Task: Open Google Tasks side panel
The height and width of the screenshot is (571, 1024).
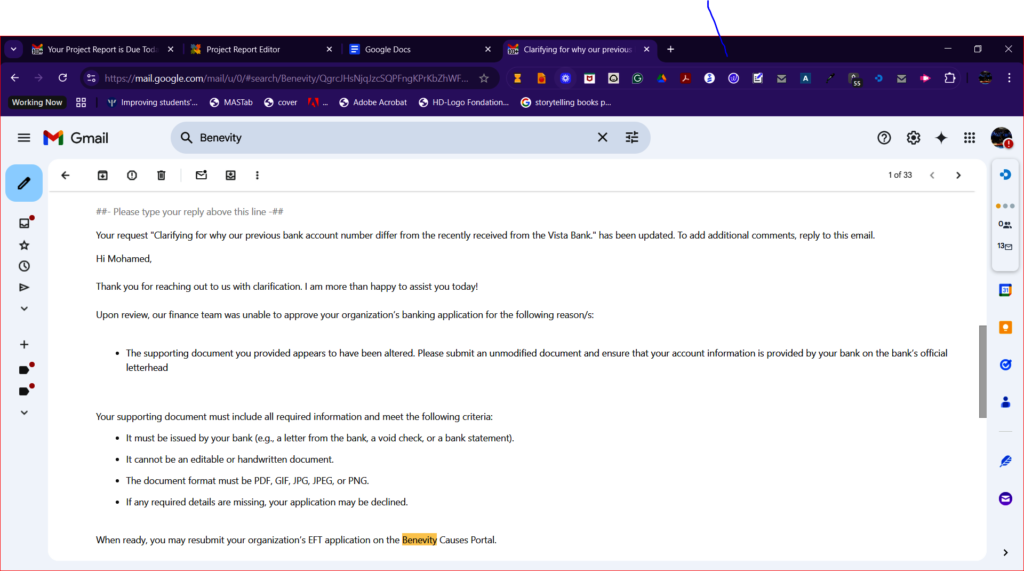Action: 1005,365
